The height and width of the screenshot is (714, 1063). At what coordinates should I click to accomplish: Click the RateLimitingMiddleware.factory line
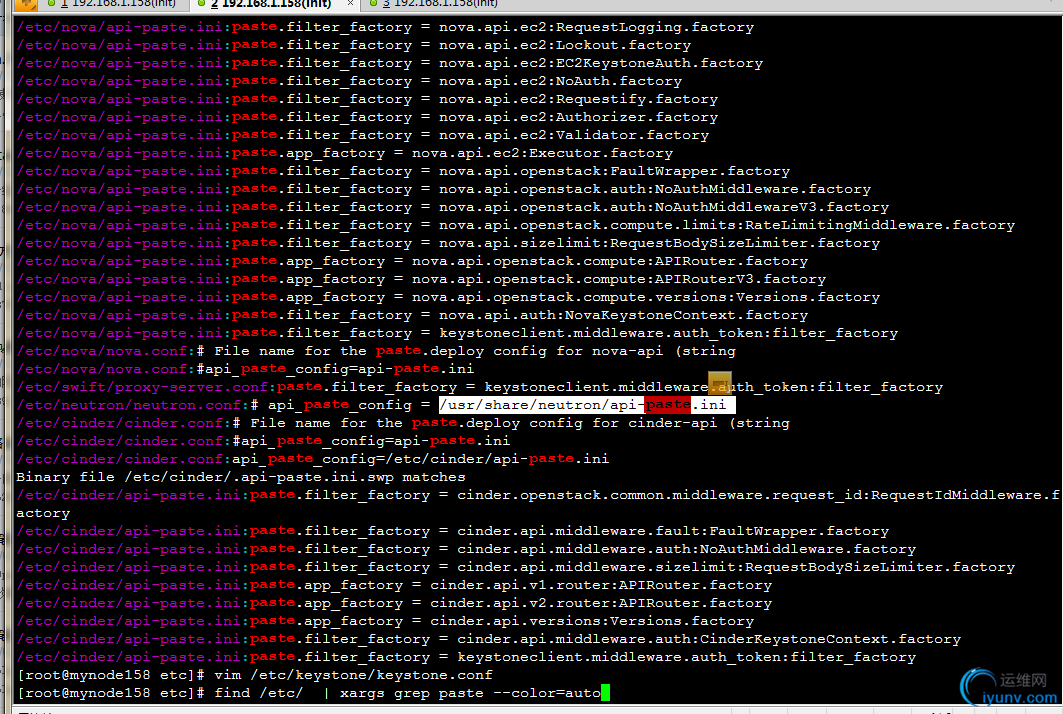pyautogui.click(x=515, y=225)
